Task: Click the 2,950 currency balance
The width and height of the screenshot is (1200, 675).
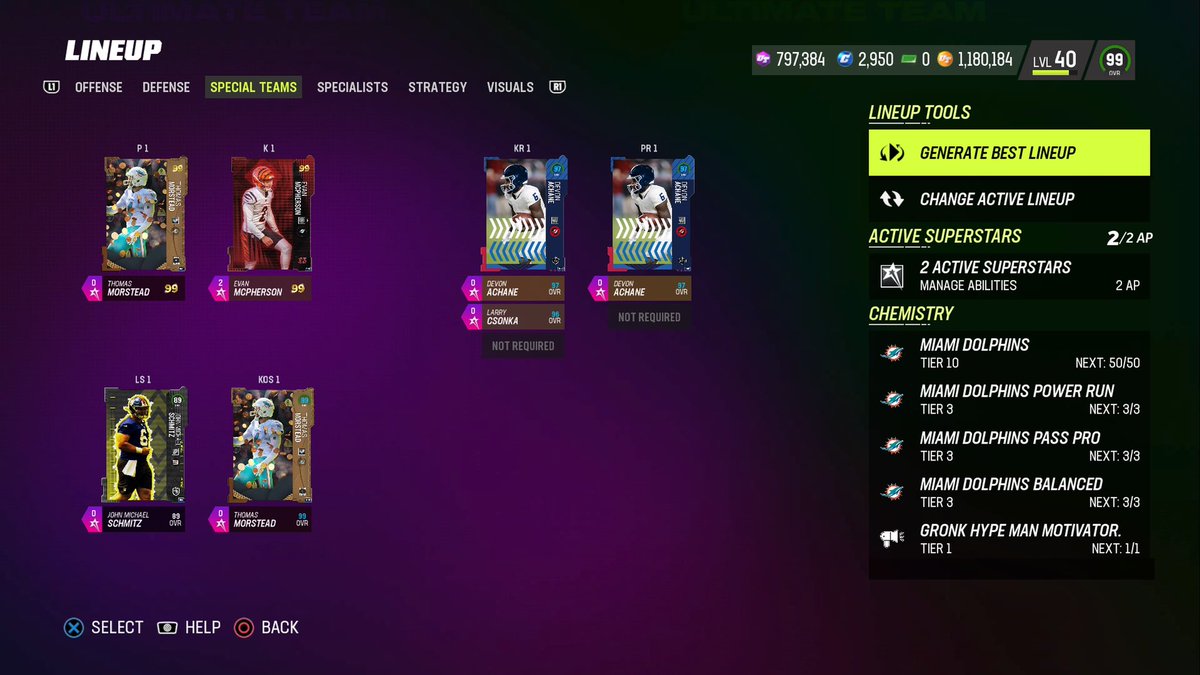Action: coord(875,60)
